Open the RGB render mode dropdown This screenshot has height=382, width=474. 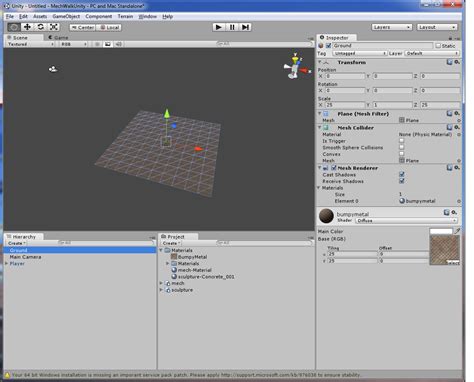coord(74,44)
